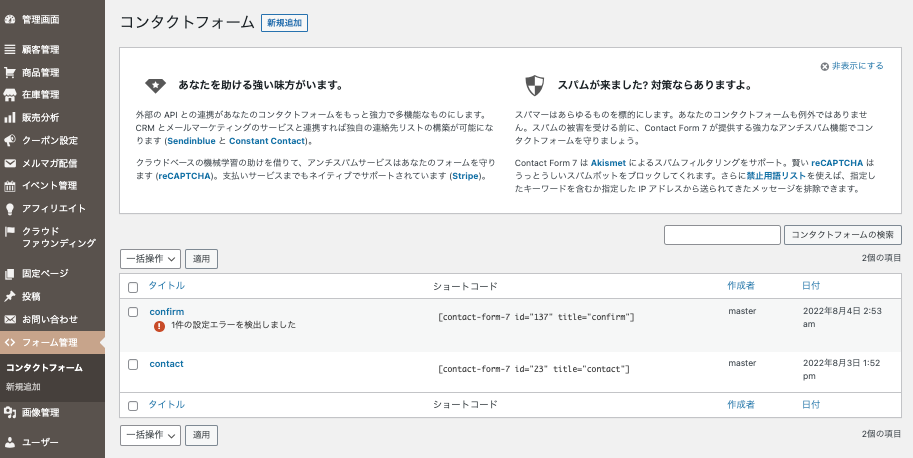Click the envelope icon beside メルマガ配信
This screenshot has width=913, height=458.
coord(10,163)
